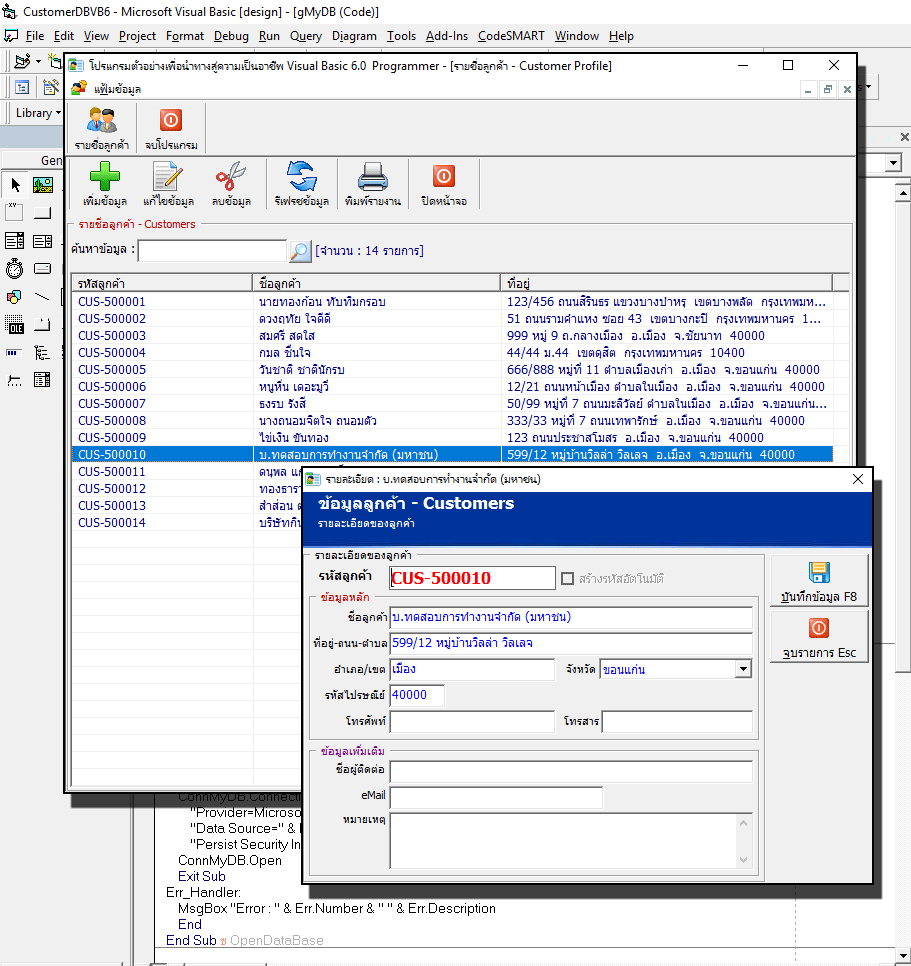The height and width of the screenshot is (966, 911).
Task: Open the แฟ้มข้อมูล menu
Action: [117, 89]
